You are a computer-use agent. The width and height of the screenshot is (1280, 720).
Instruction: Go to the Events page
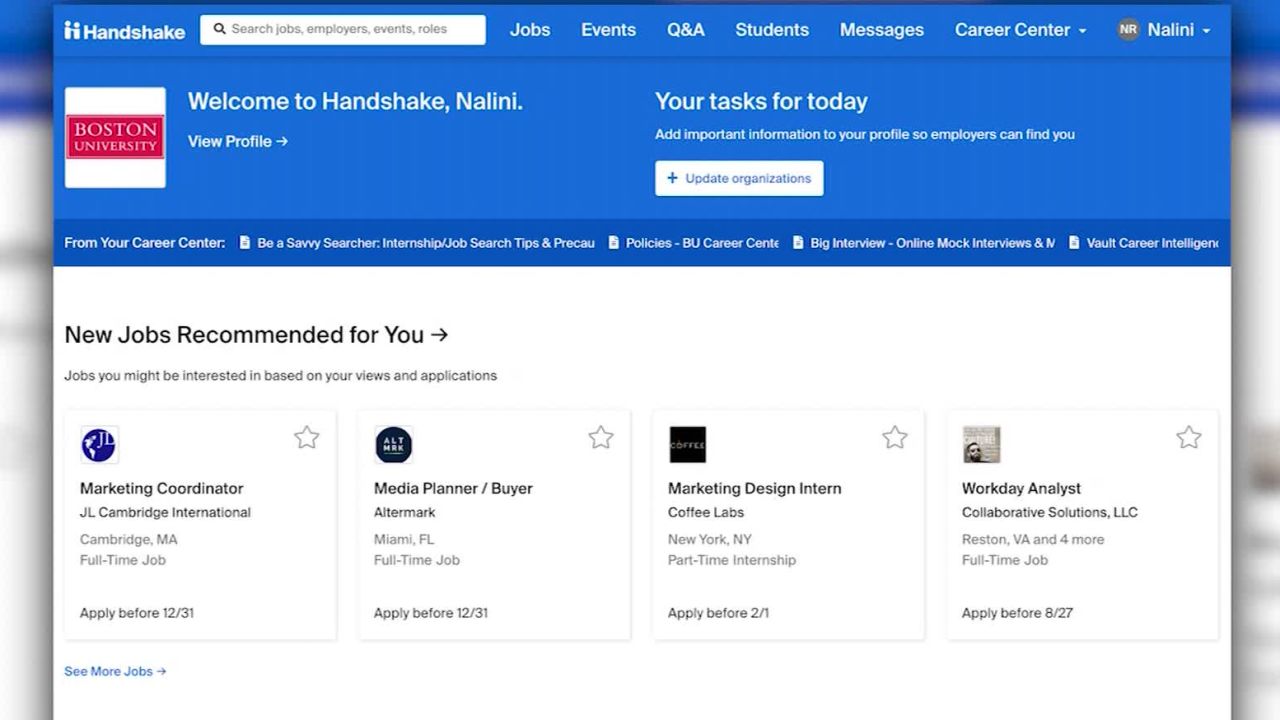(608, 30)
